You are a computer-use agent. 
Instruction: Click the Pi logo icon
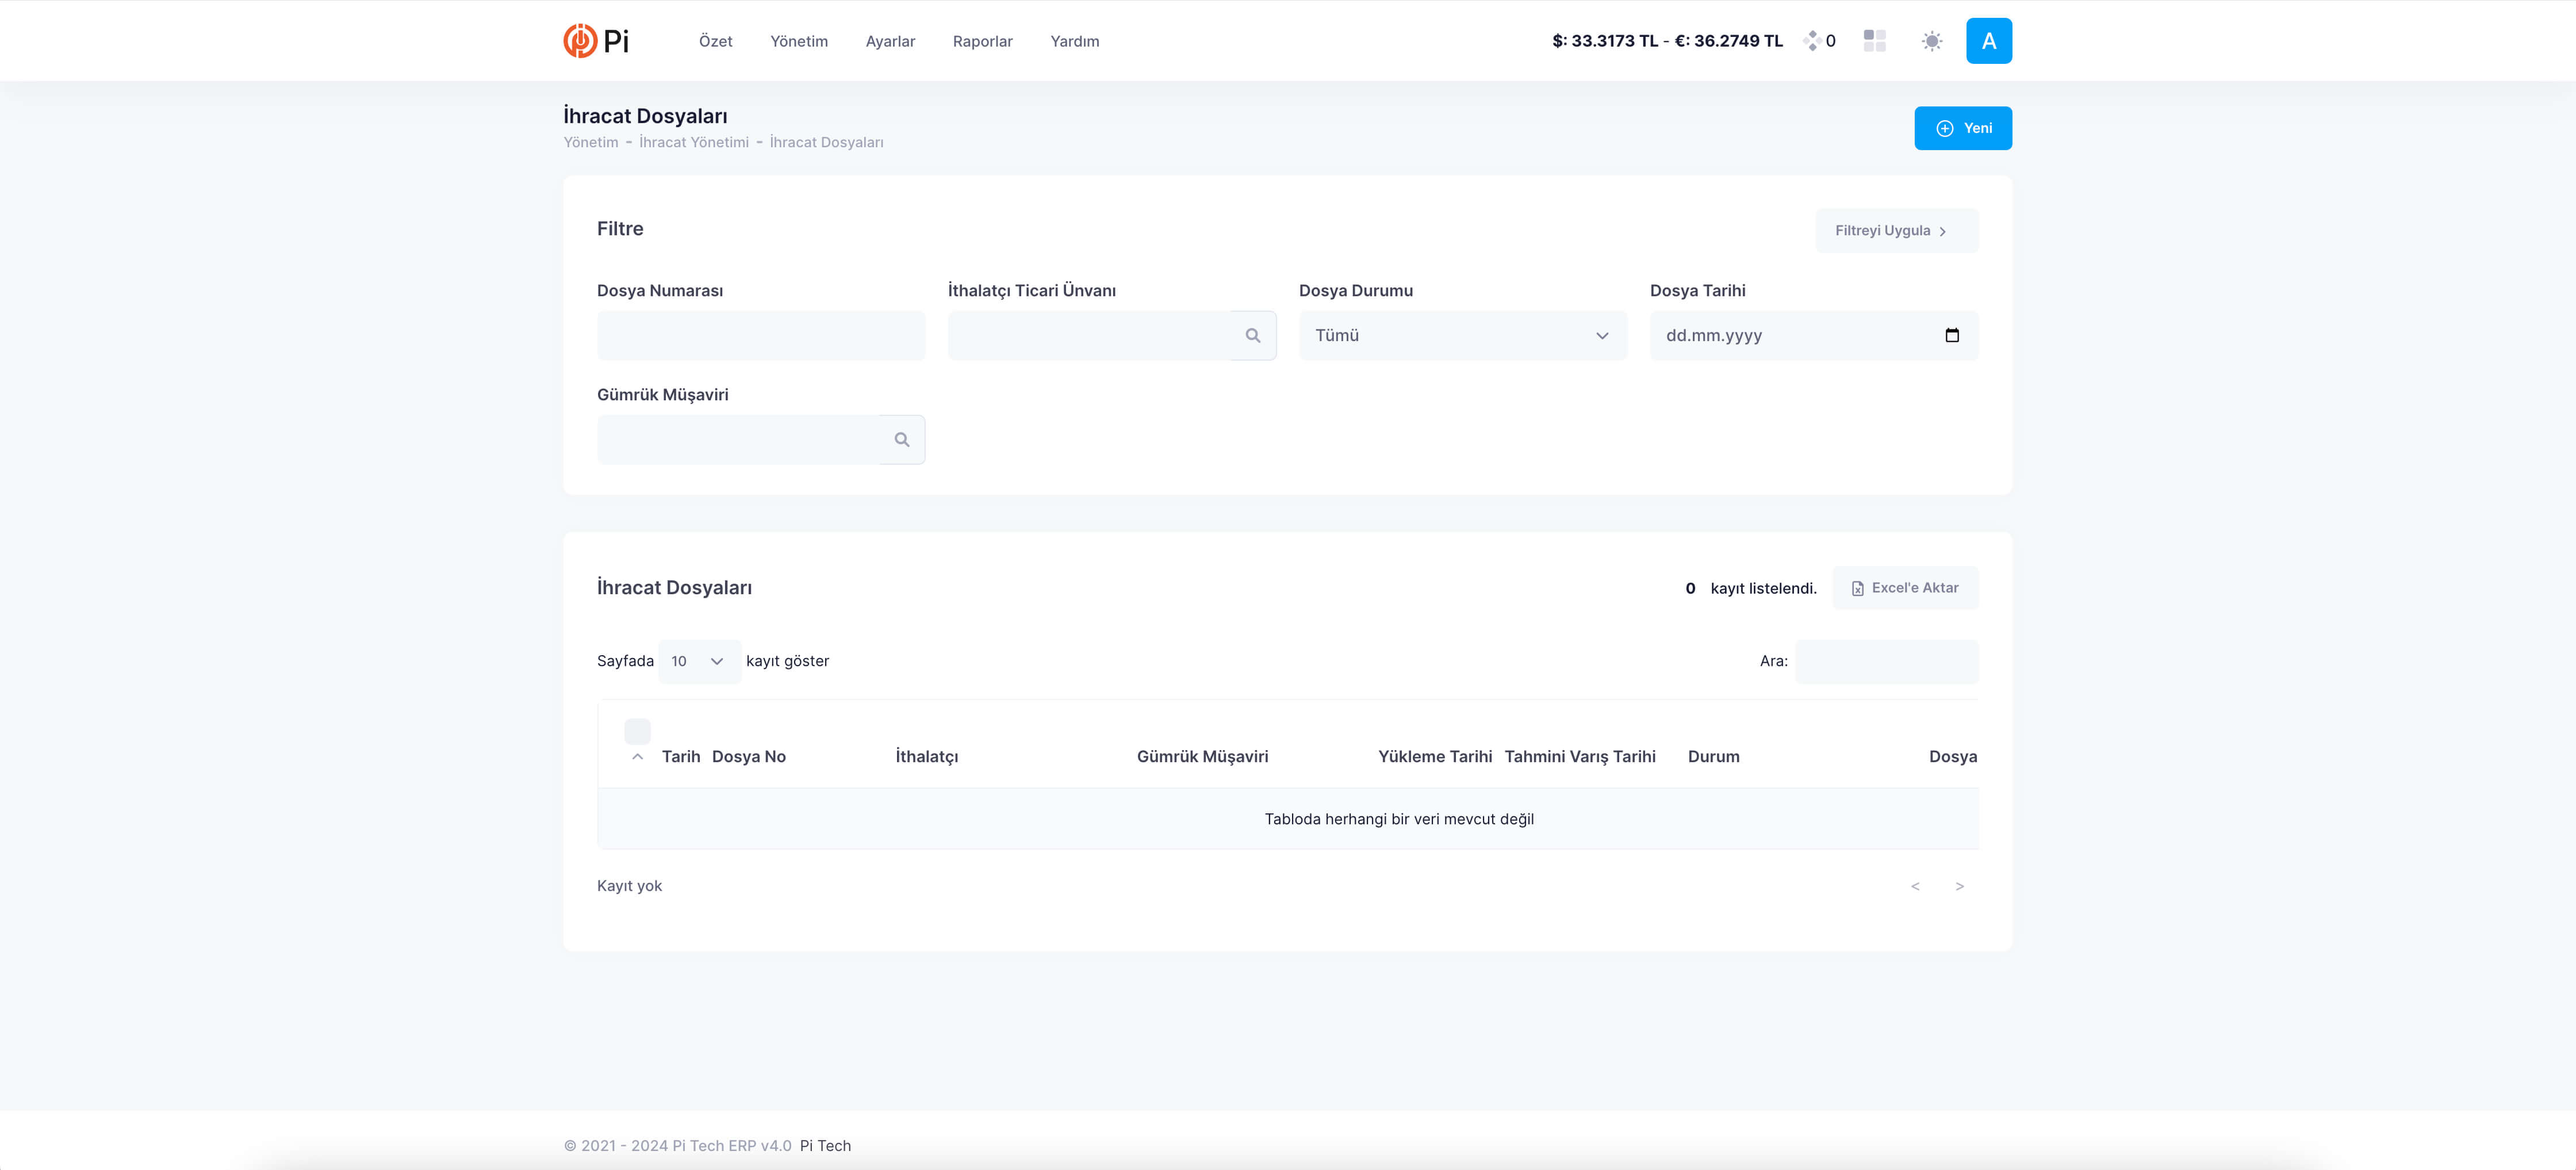[580, 41]
